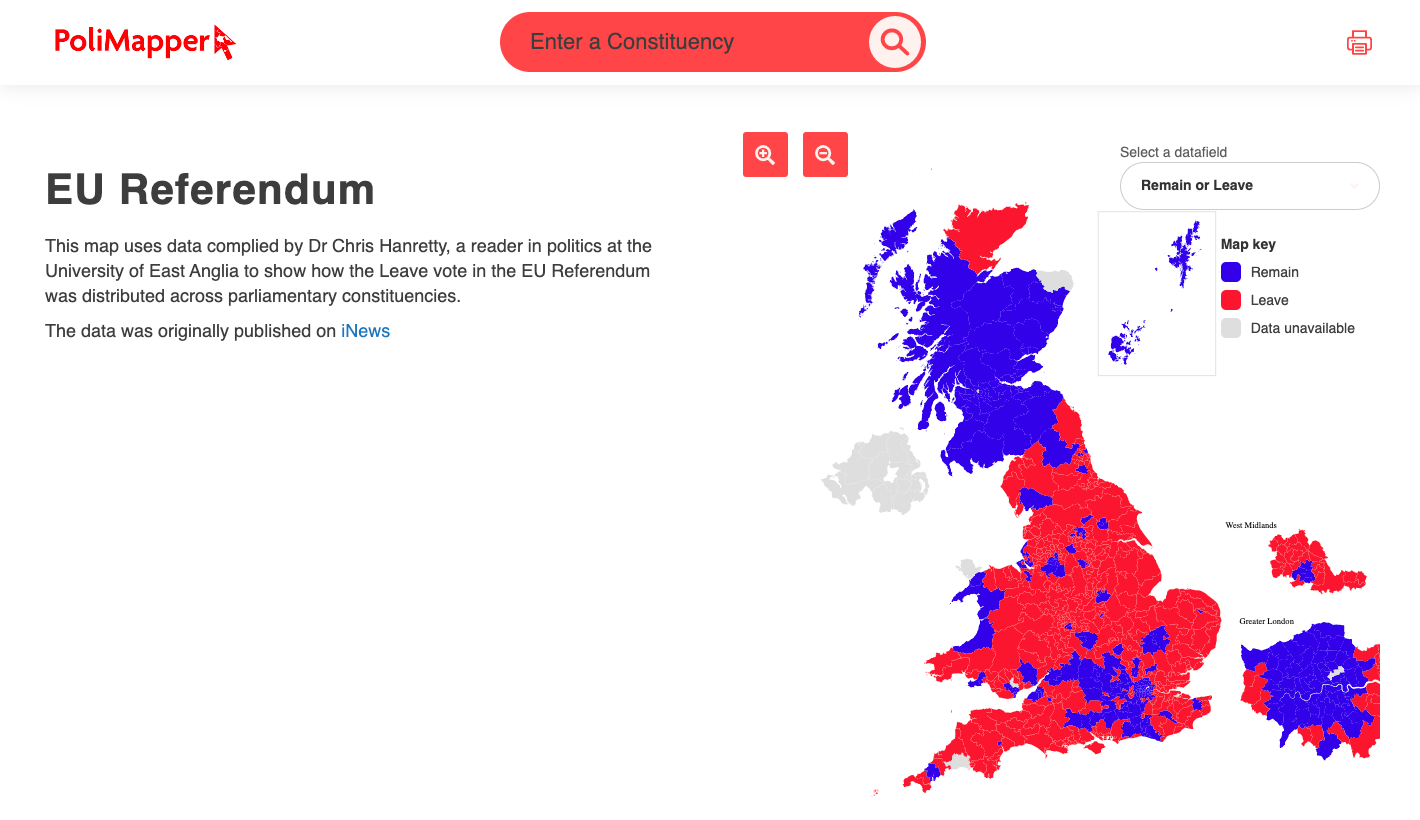Click the zoom in magnifier button
This screenshot has height=820, width=1420.
pos(765,154)
